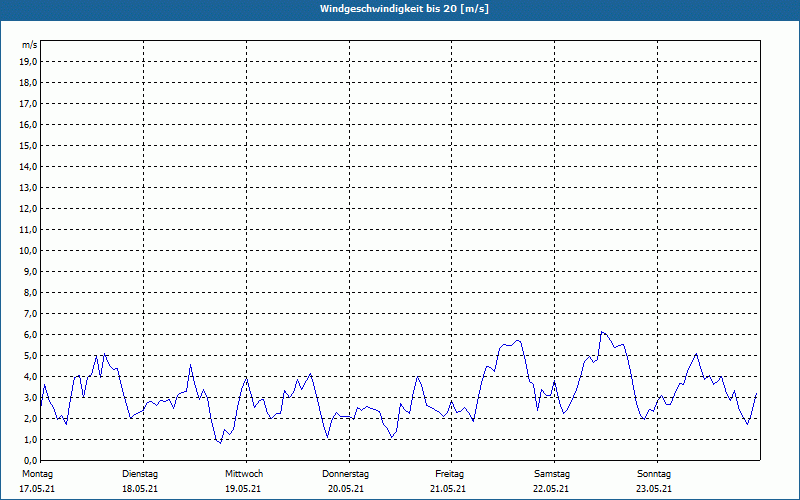Screen dimensions: 800x500
Task: Click the 17.05.21 date label
Action: pyautogui.click(x=37, y=489)
